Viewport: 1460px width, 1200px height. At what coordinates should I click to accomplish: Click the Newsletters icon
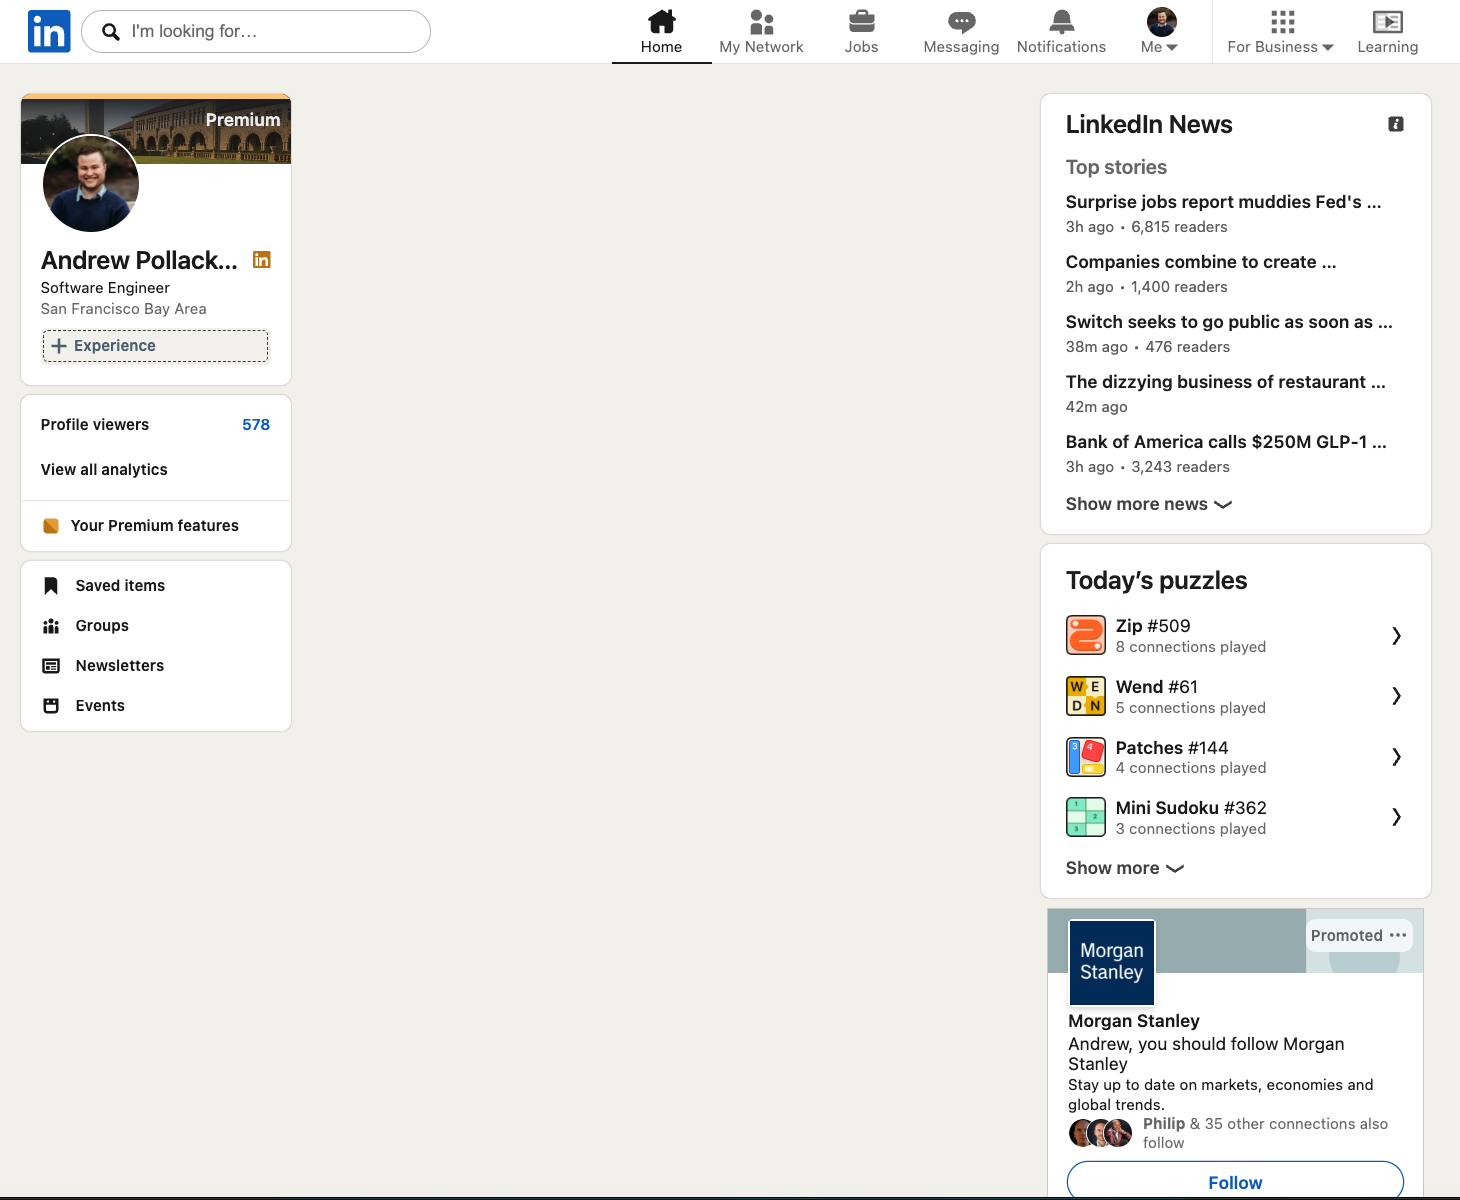(x=51, y=666)
